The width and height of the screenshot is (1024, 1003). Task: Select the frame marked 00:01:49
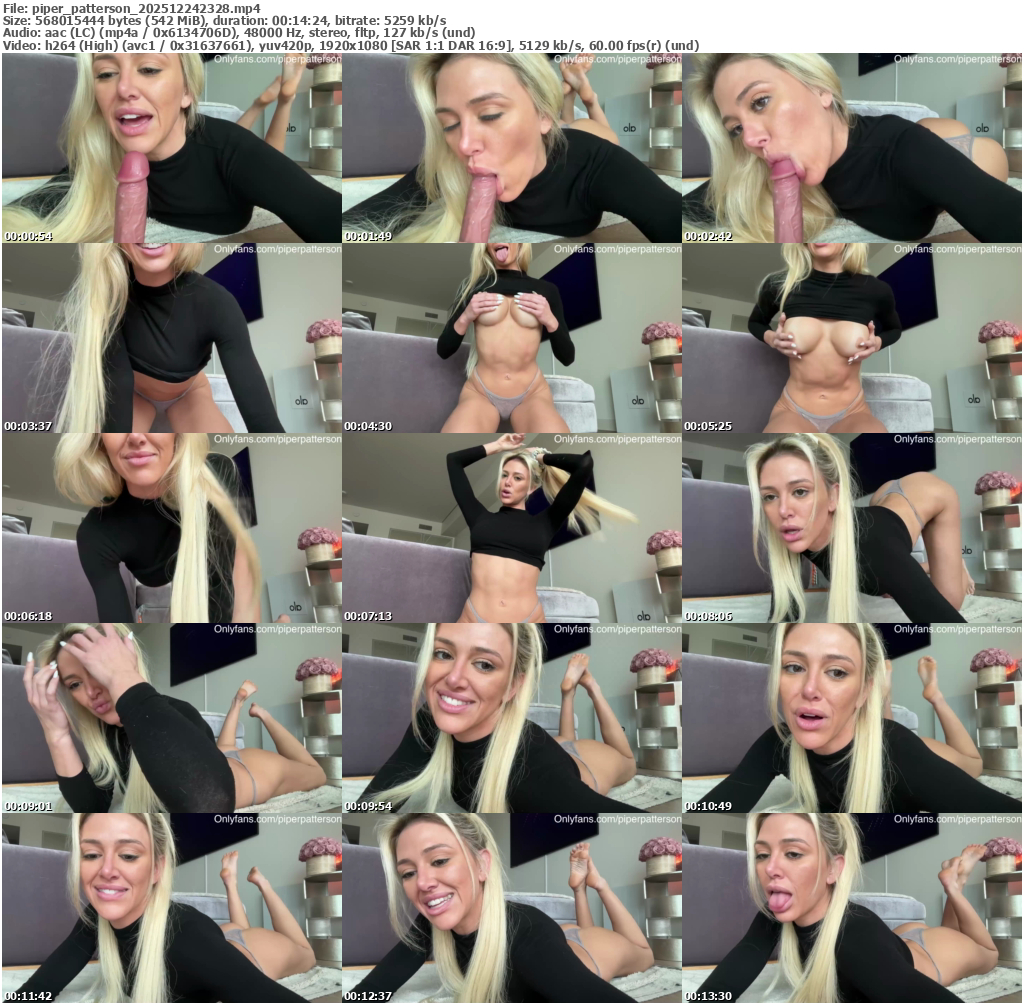click(x=511, y=148)
